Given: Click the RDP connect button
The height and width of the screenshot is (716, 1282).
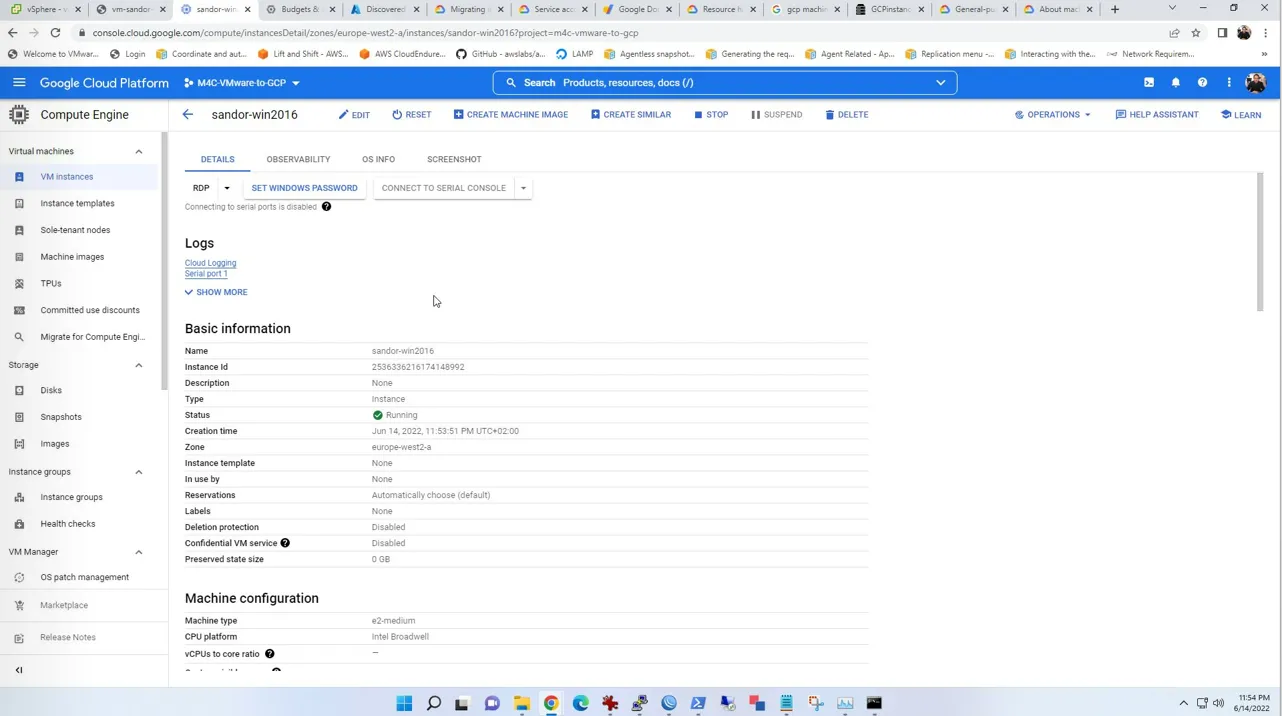Looking at the screenshot, I should [201, 188].
